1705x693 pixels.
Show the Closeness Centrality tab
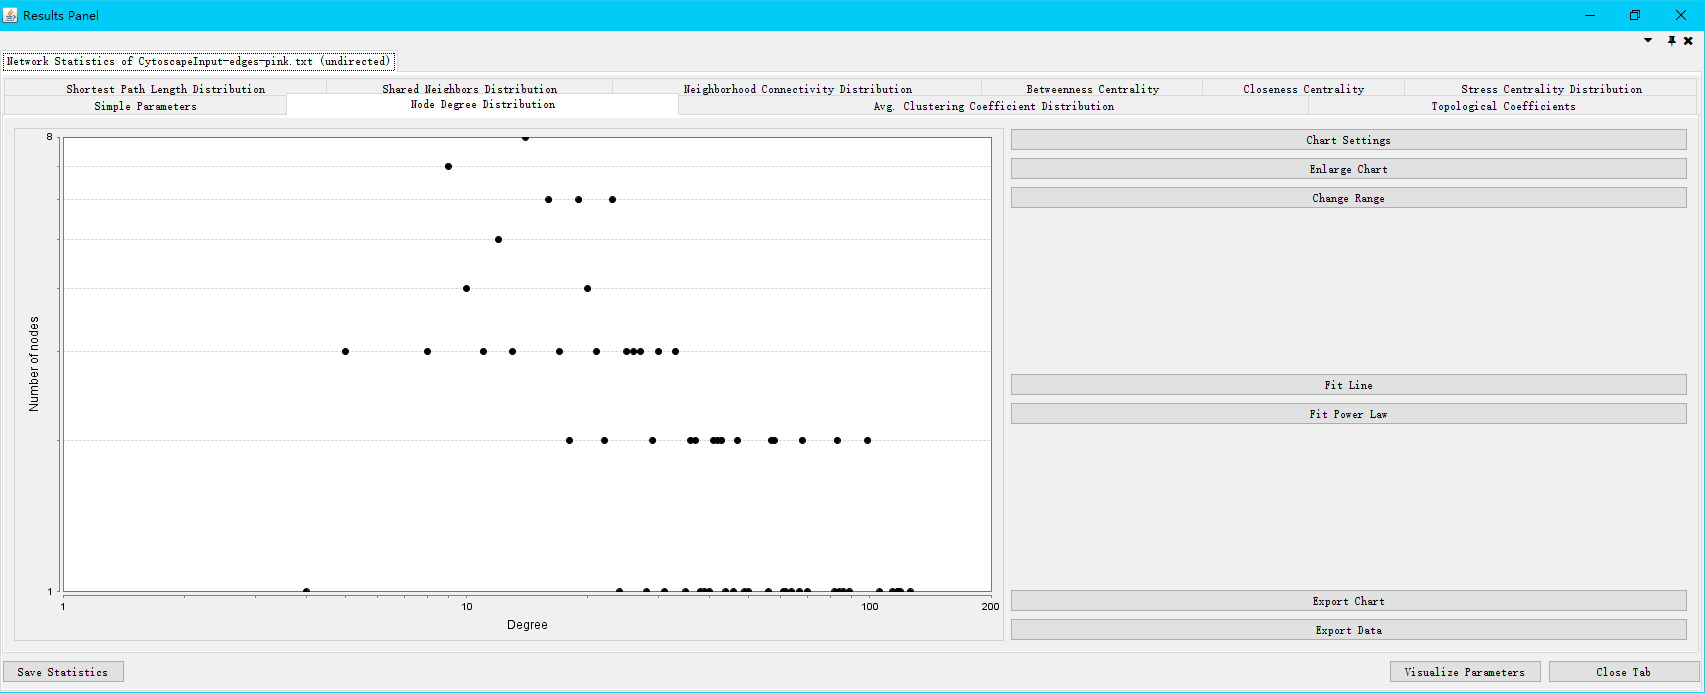1303,89
